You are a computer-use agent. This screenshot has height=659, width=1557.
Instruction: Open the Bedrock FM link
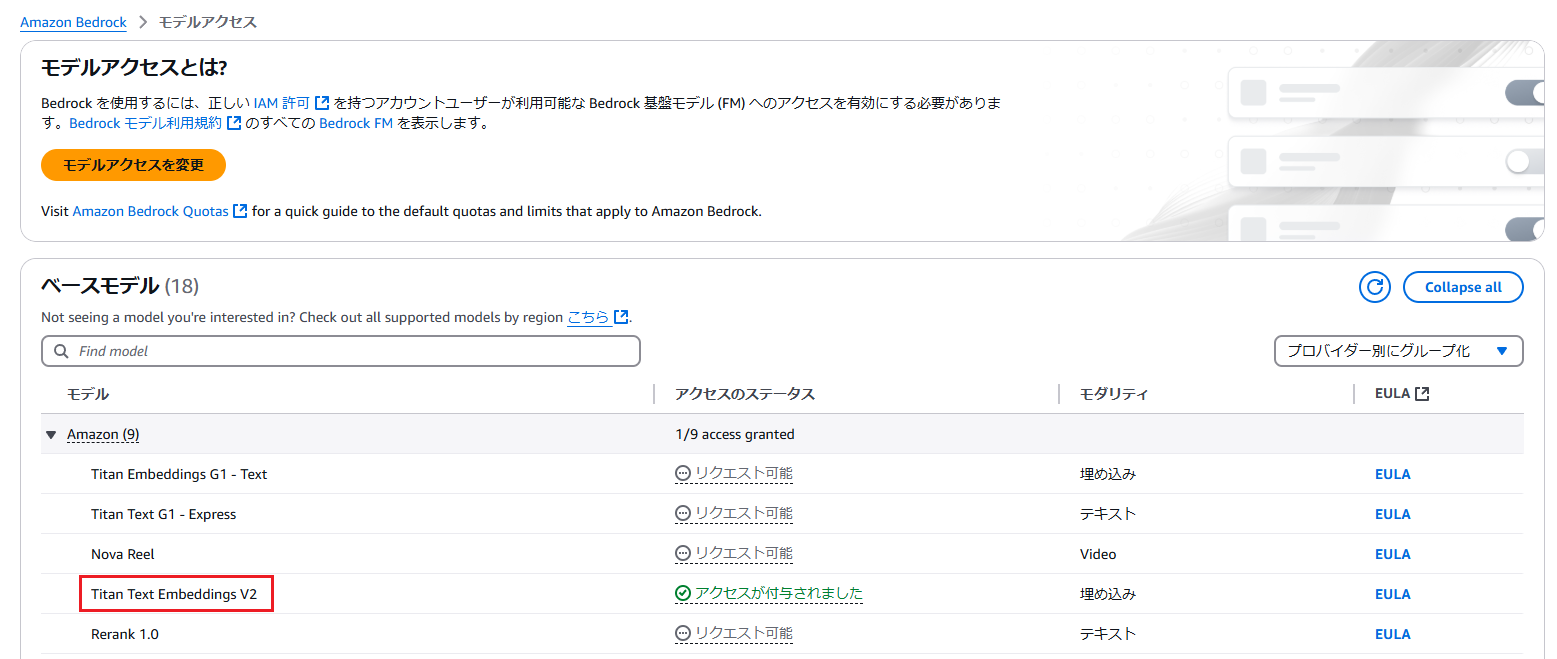click(356, 124)
